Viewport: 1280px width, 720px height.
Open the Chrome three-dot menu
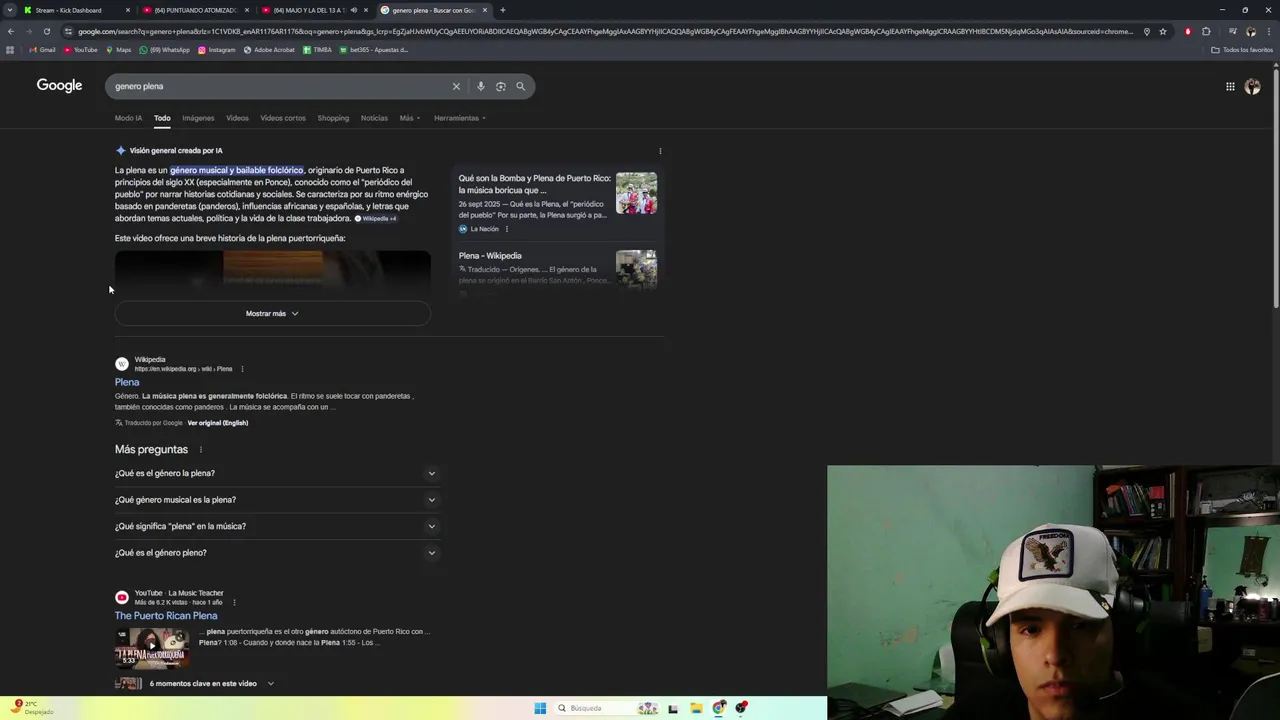[x=1268, y=31]
